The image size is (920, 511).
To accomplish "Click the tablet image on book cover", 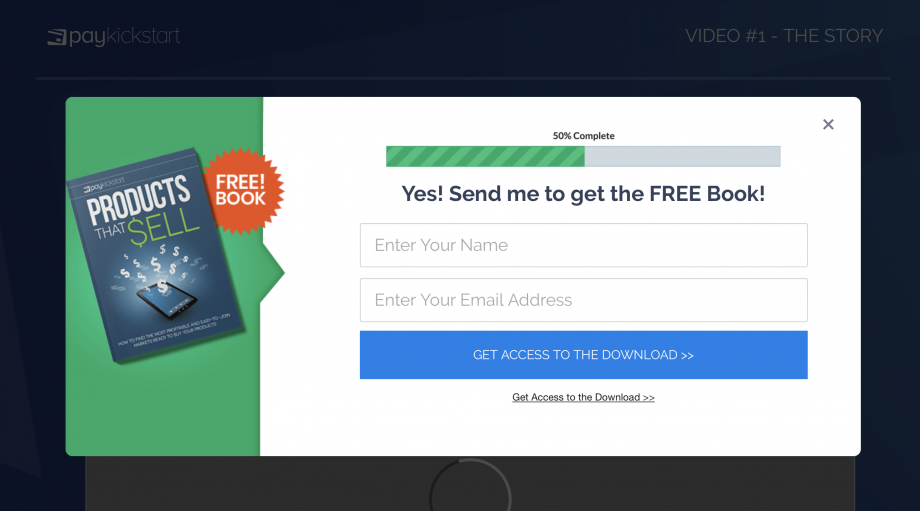I will [167, 297].
